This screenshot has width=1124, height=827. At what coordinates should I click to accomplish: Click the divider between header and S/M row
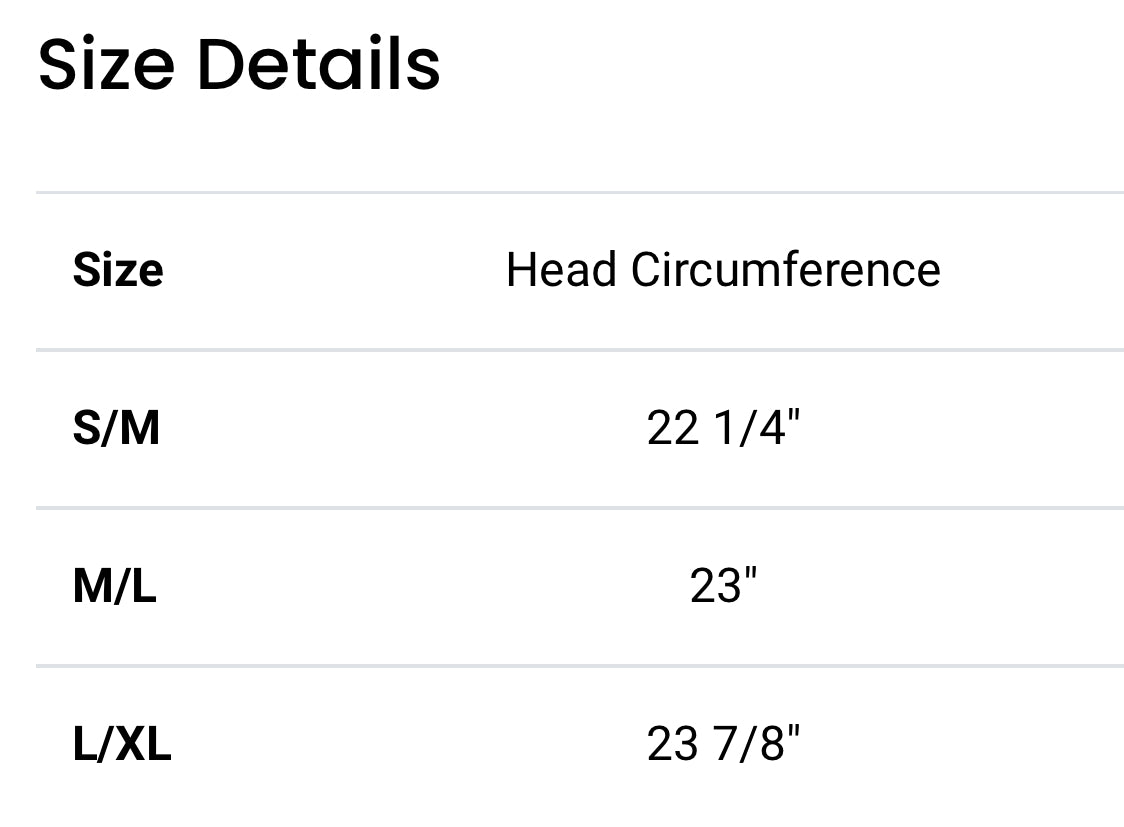(x=580, y=350)
